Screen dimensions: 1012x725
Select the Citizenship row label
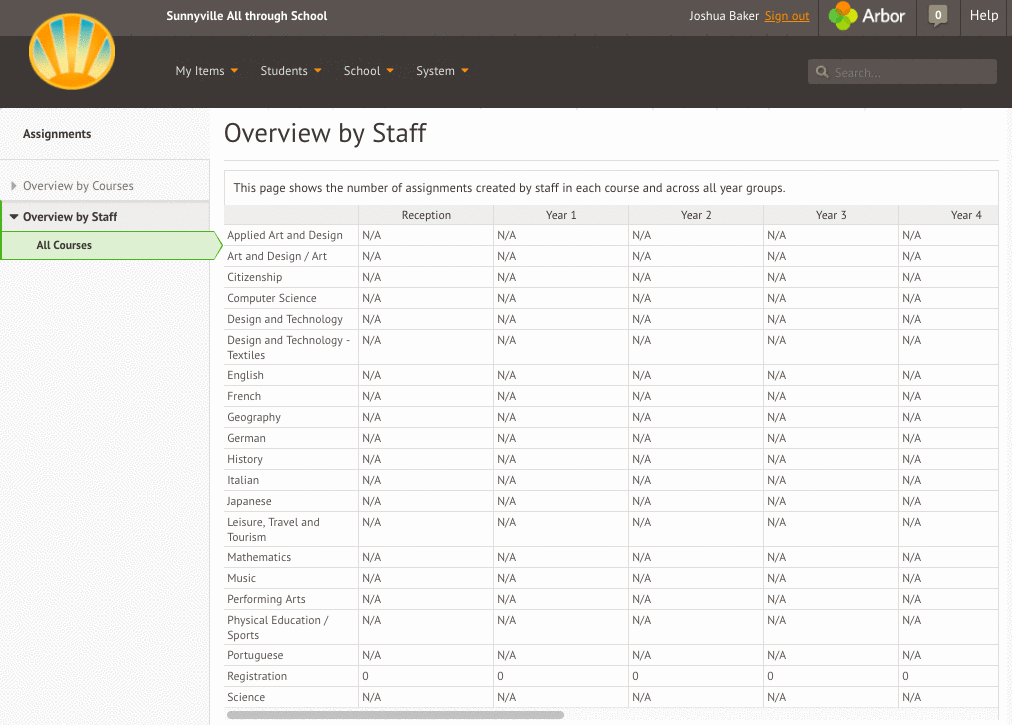[x=254, y=278]
